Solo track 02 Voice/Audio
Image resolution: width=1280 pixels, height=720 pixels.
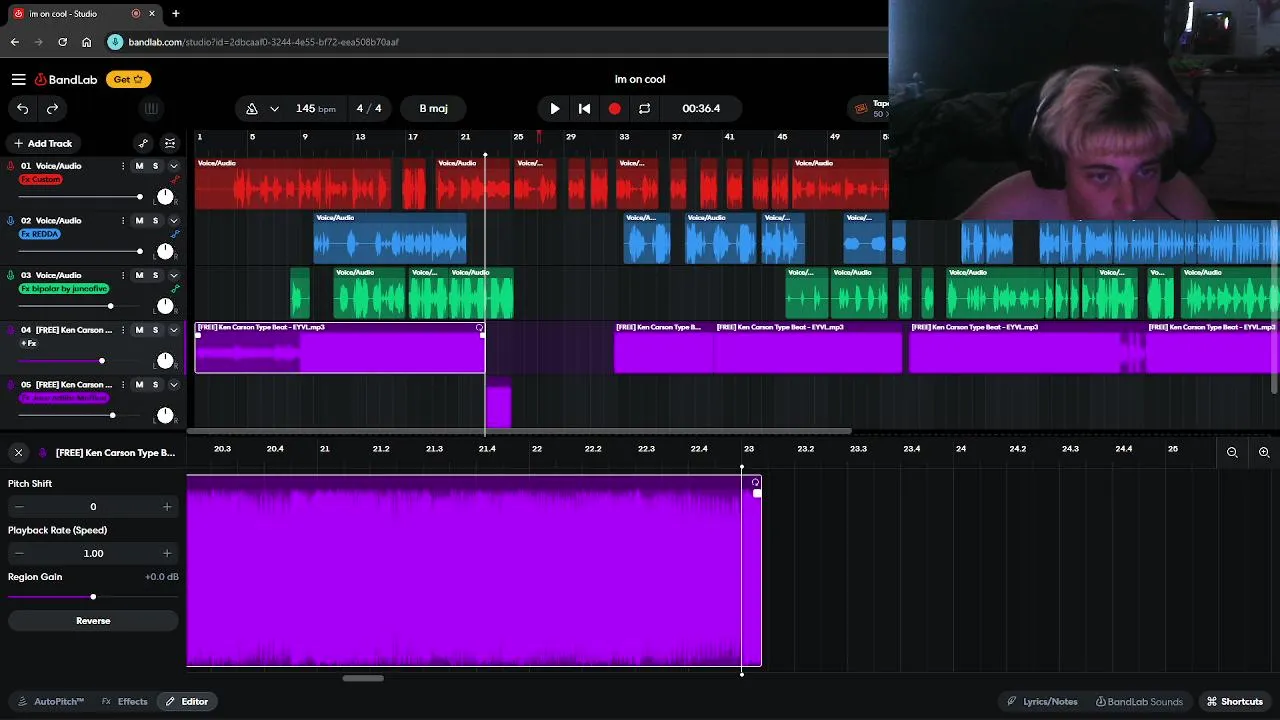pyautogui.click(x=155, y=221)
